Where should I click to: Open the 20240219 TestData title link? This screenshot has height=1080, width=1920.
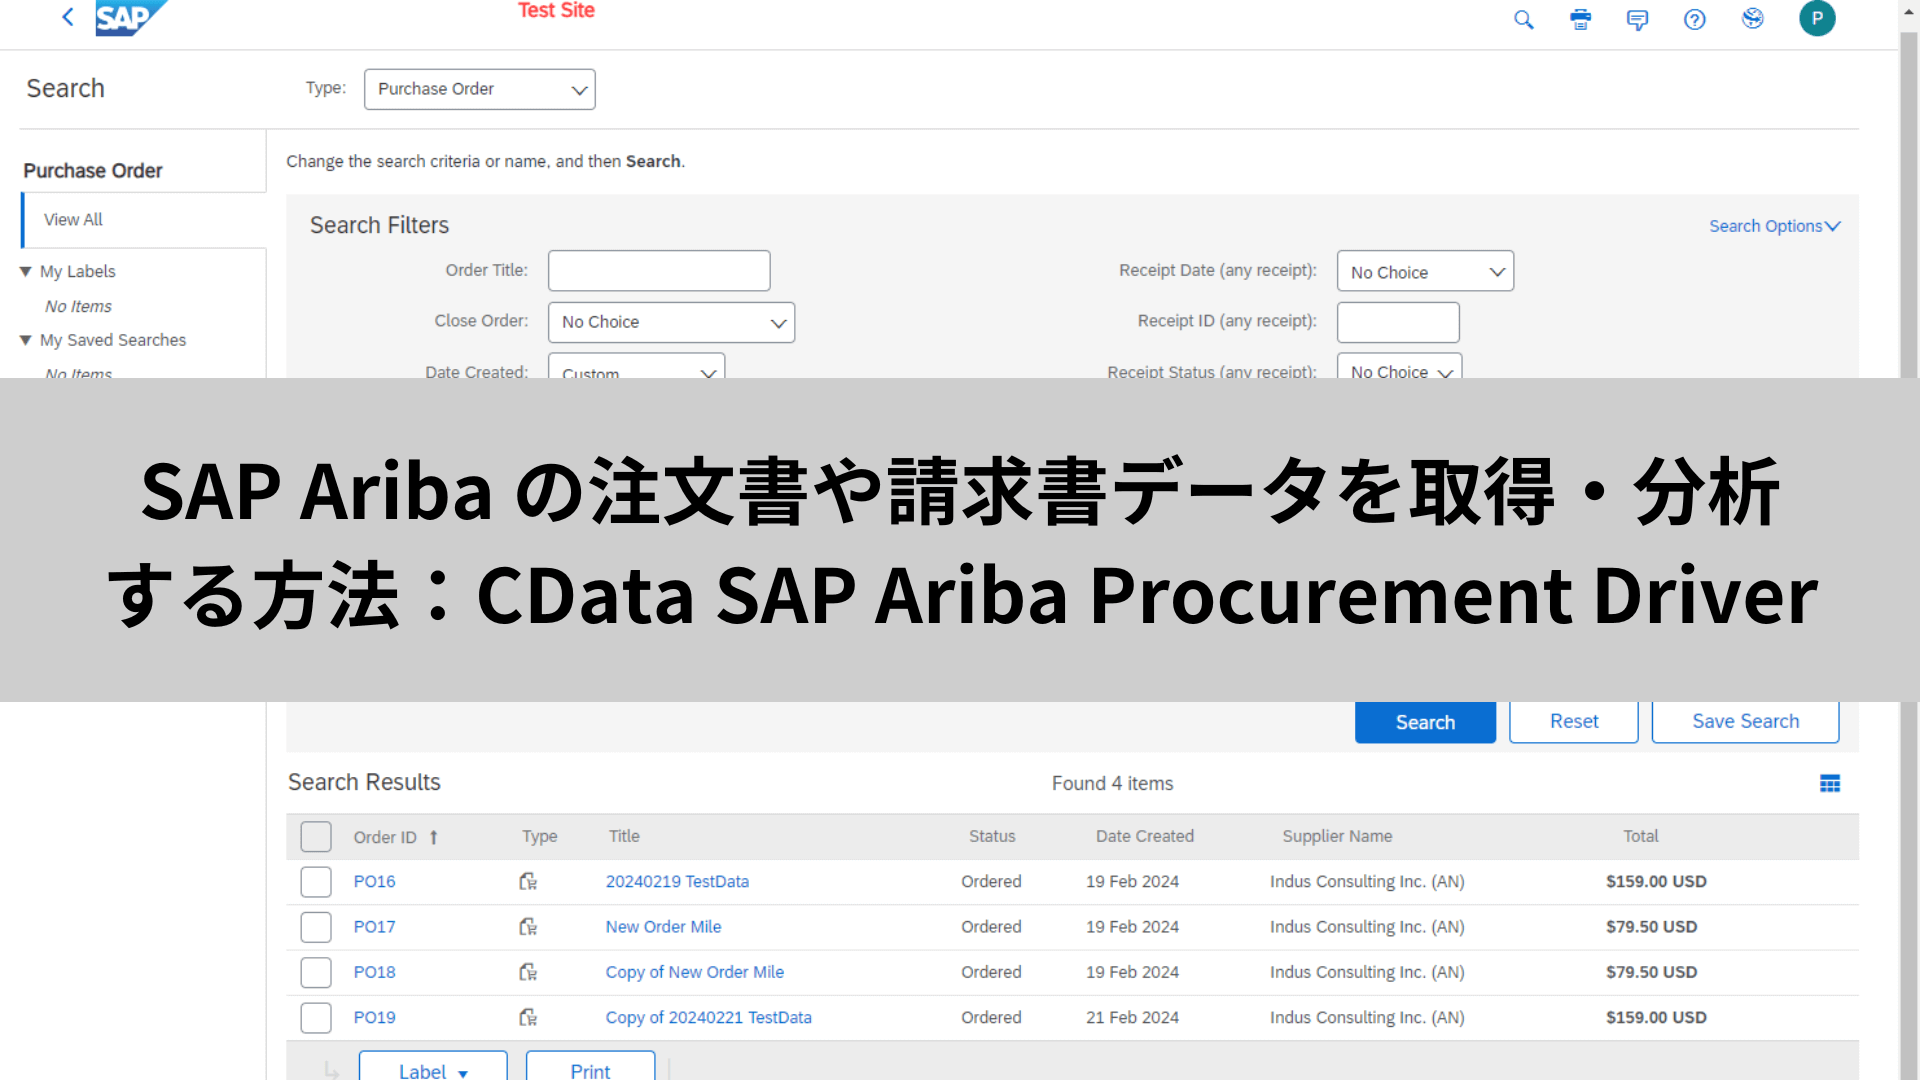(677, 881)
